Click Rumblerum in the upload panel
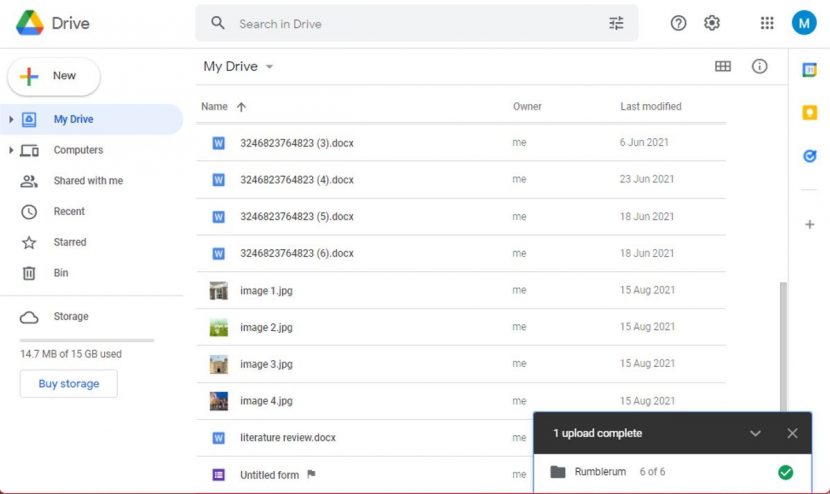Screen dimensions: 830x494 [600, 472]
